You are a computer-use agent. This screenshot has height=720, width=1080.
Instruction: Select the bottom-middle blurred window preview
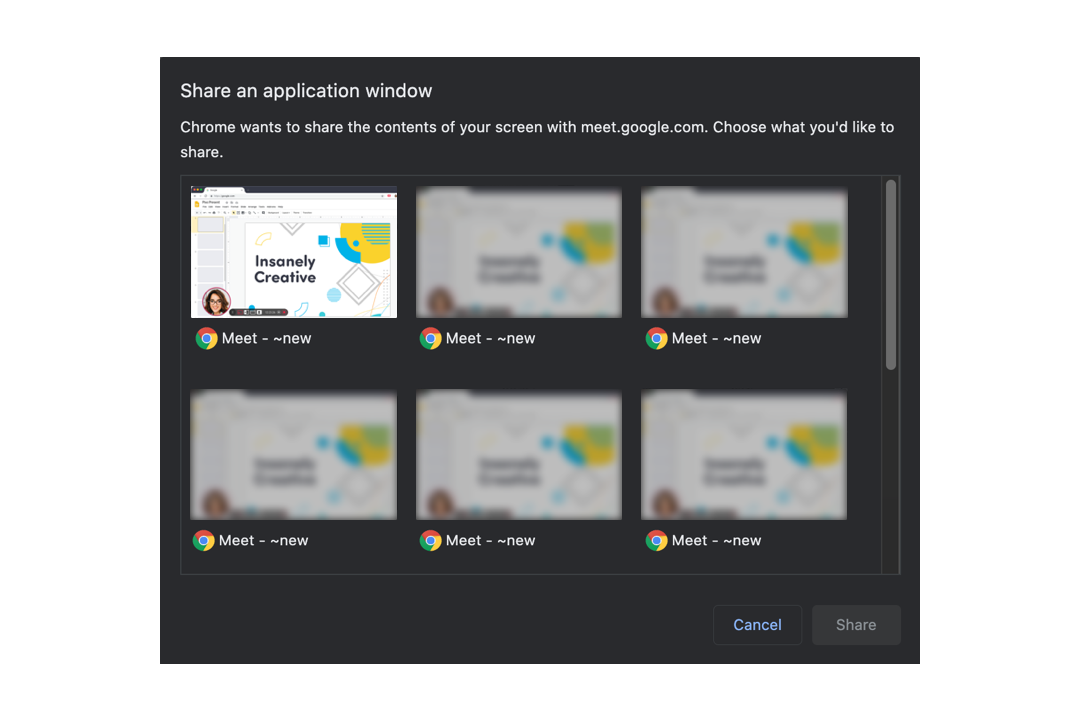click(519, 455)
